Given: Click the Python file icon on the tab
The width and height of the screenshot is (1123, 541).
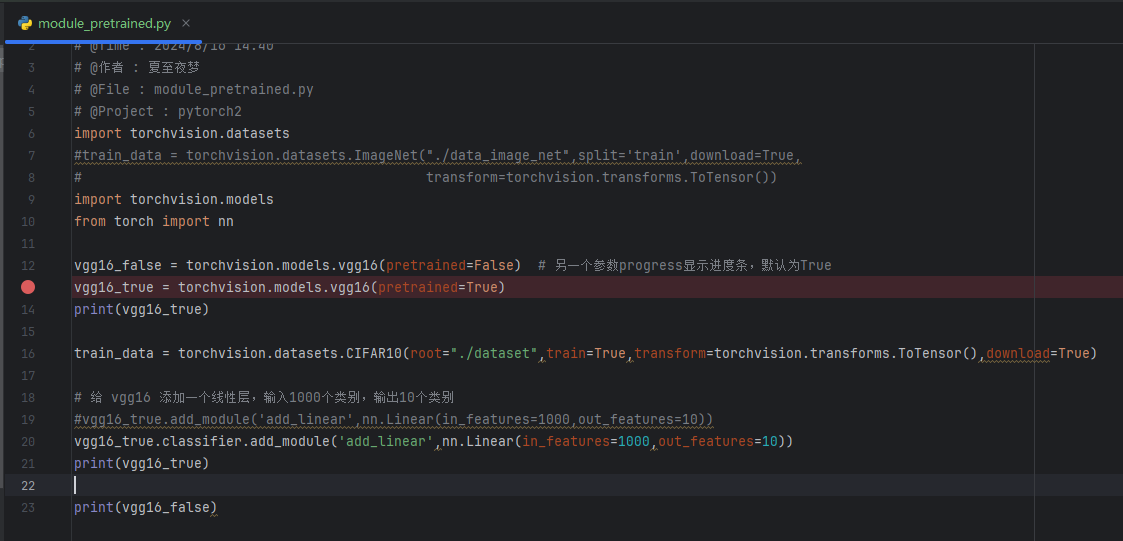Looking at the screenshot, I should (25, 24).
